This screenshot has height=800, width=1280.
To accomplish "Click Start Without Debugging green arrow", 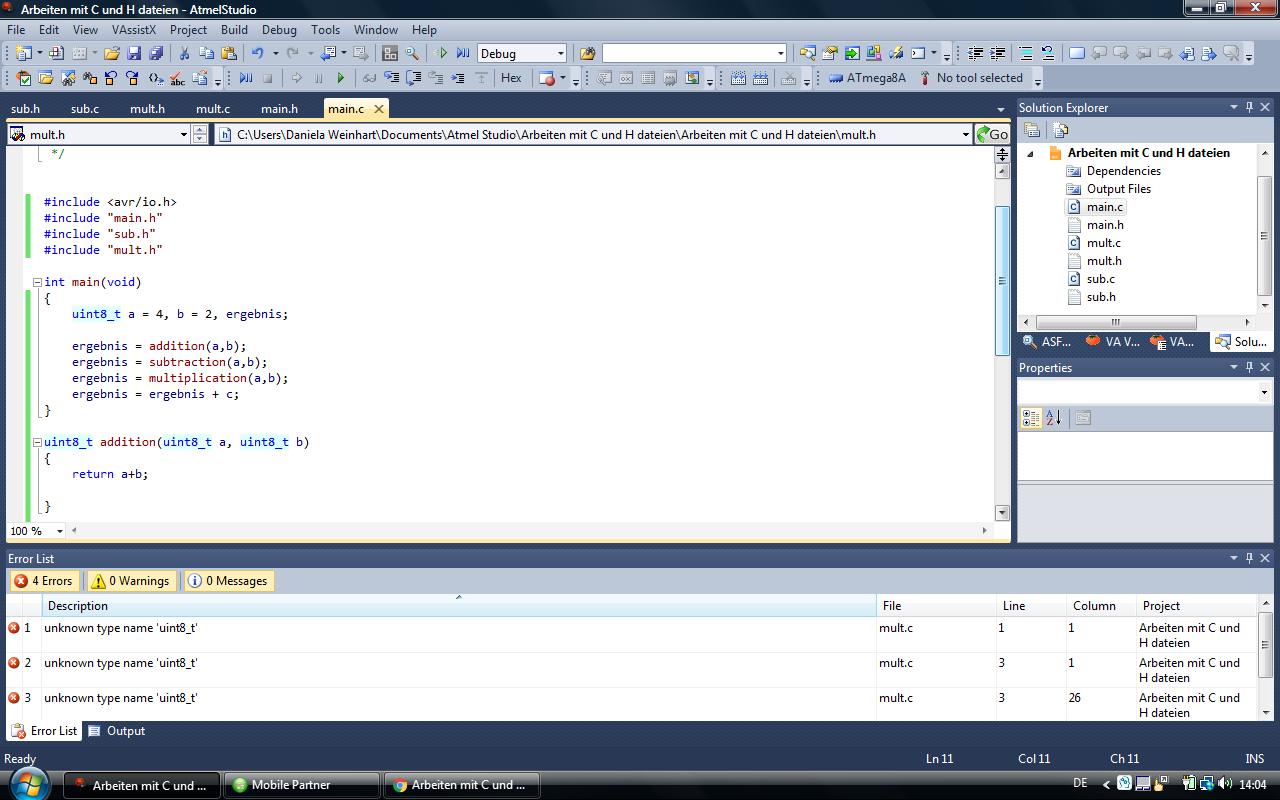I will [x=441, y=53].
